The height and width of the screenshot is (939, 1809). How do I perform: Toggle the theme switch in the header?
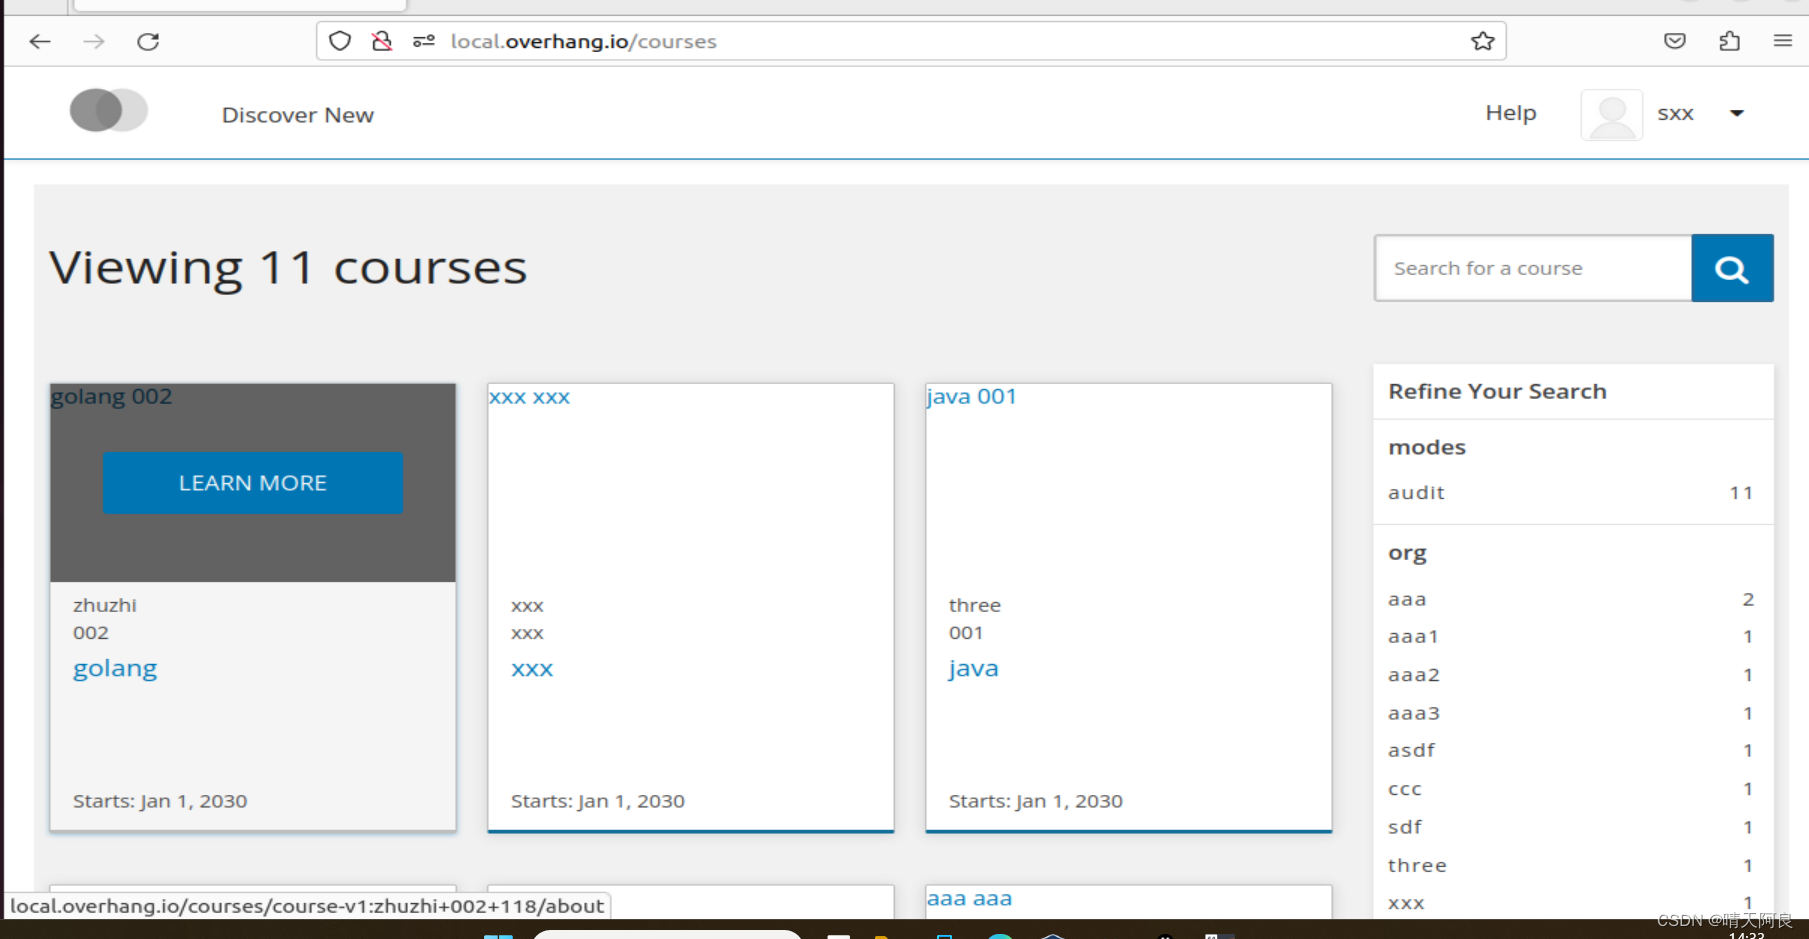pyautogui.click(x=108, y=110)
